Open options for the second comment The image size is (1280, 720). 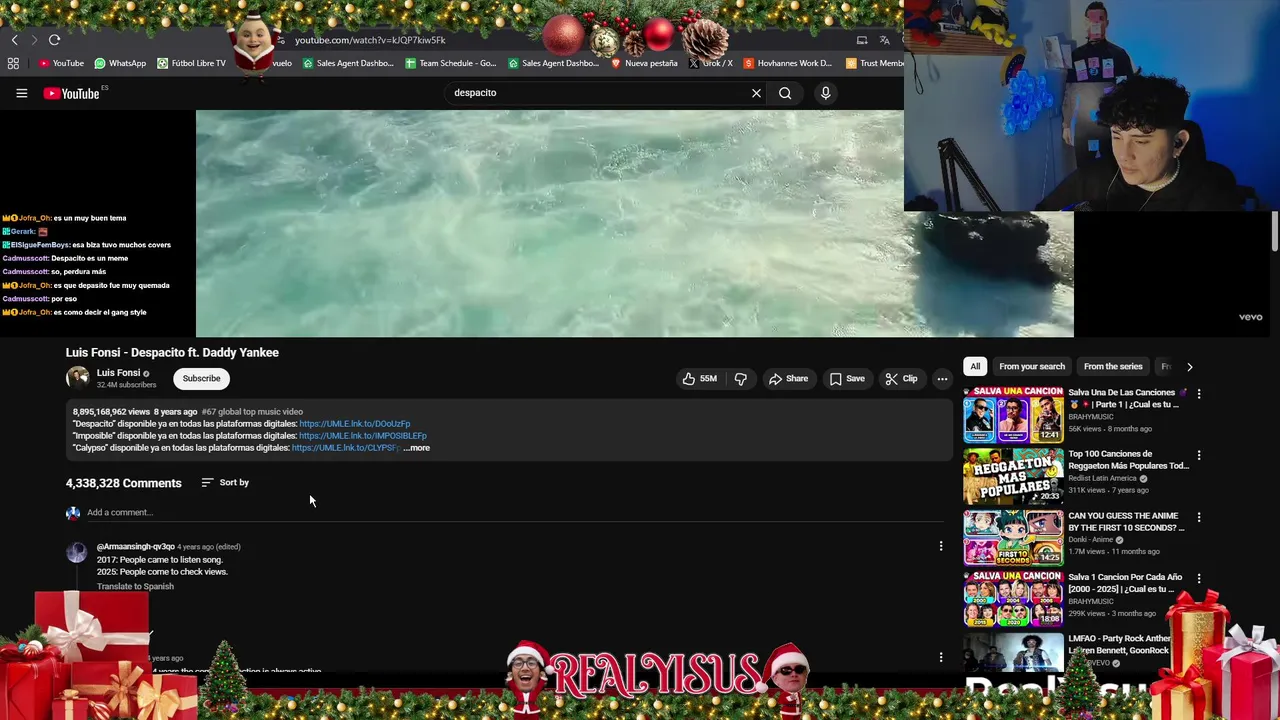[940, 657]
